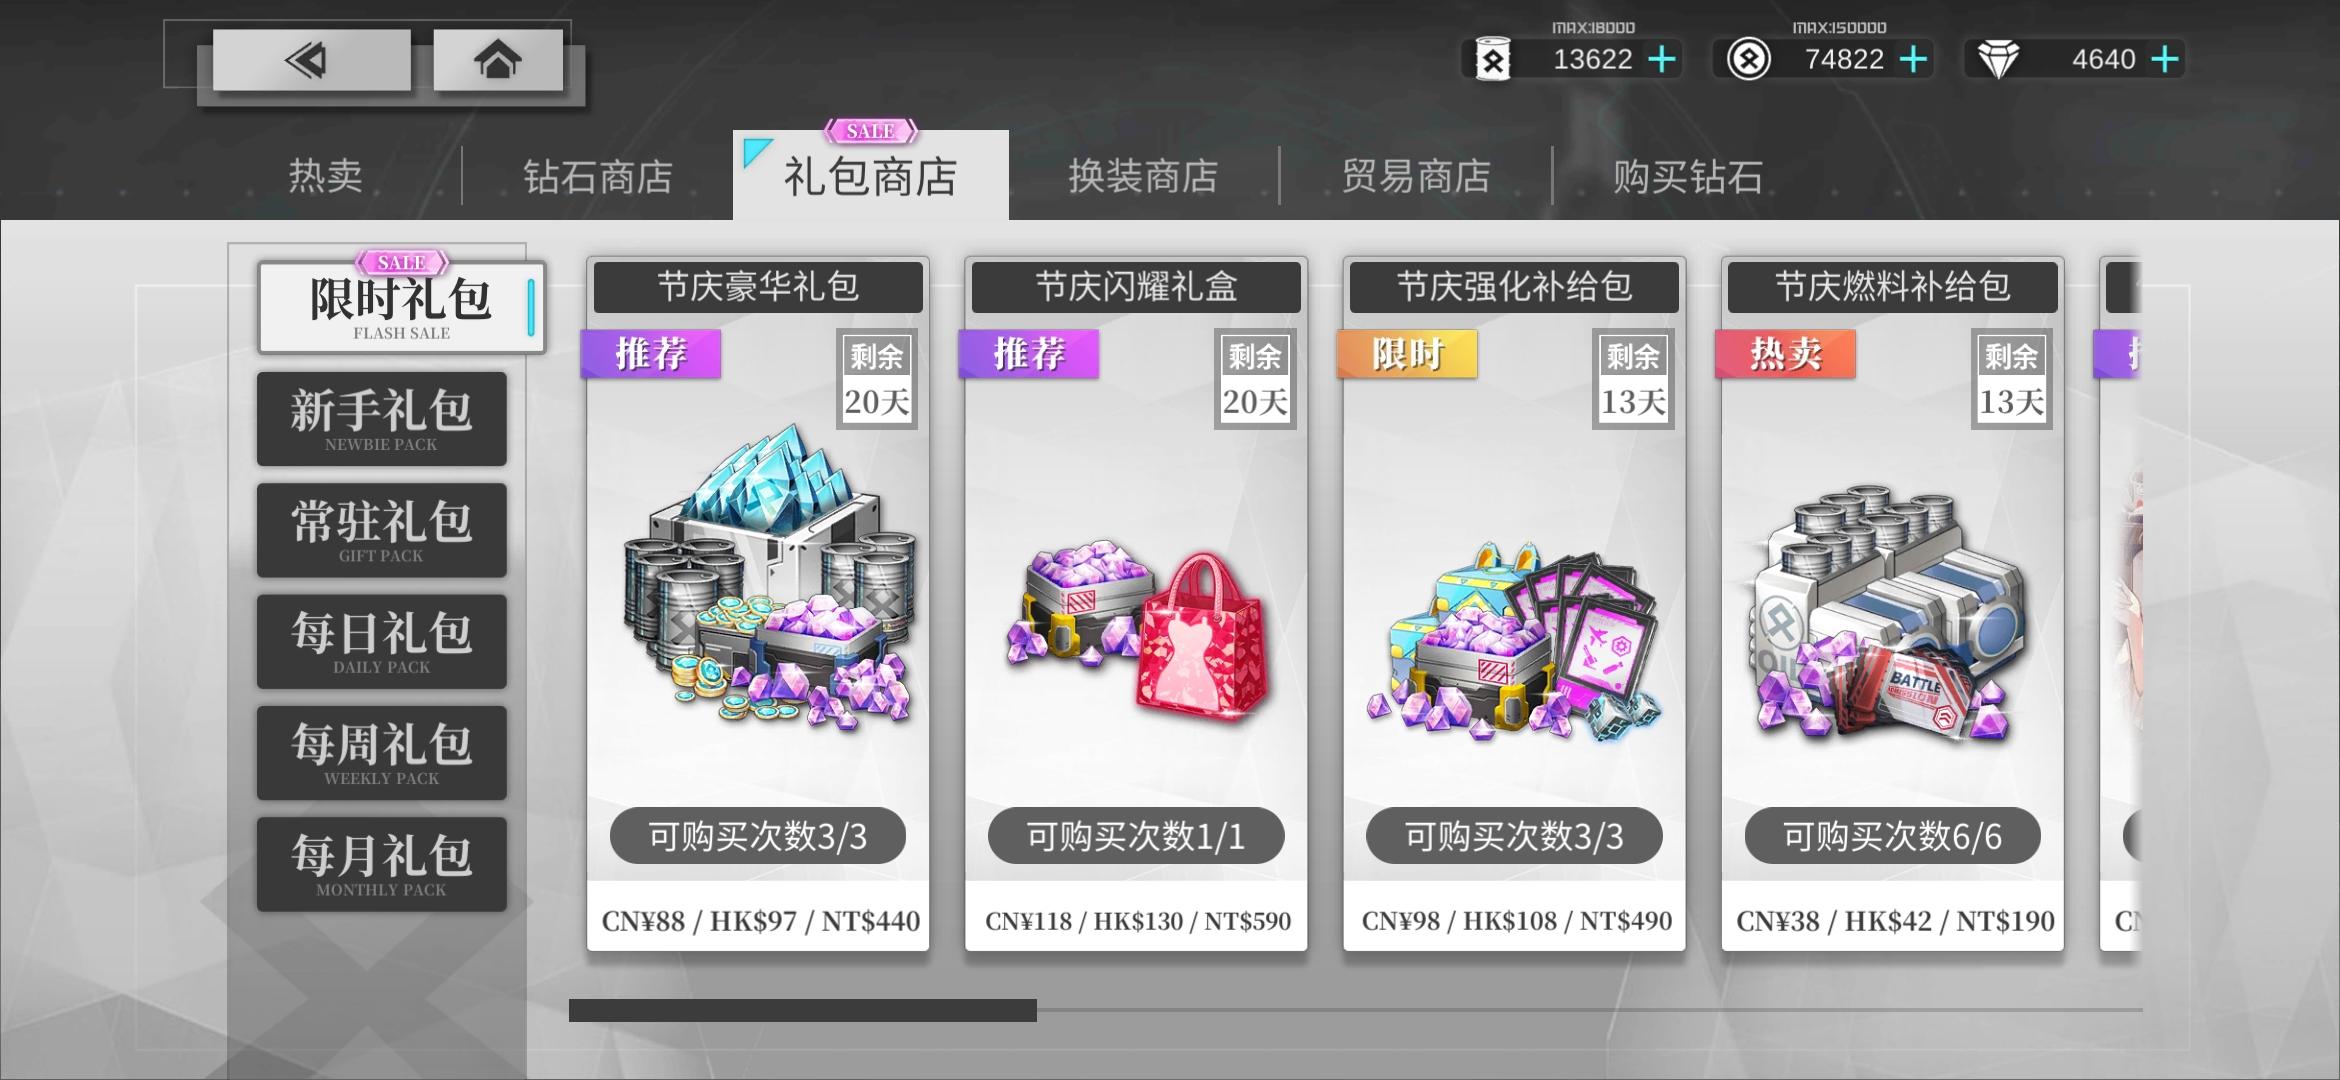2340x1080 pixels.
Task: Select 新手礼包 Newbie Pack category
Action: (x=381, y=419)
